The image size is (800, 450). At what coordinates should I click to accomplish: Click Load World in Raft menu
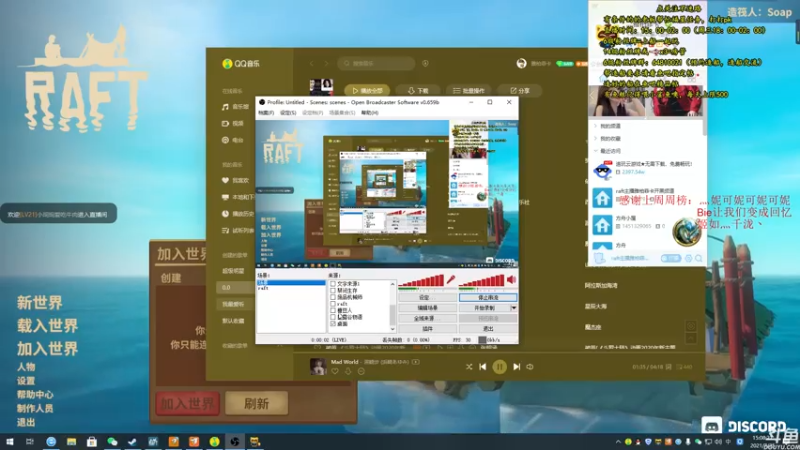(47, 326)
